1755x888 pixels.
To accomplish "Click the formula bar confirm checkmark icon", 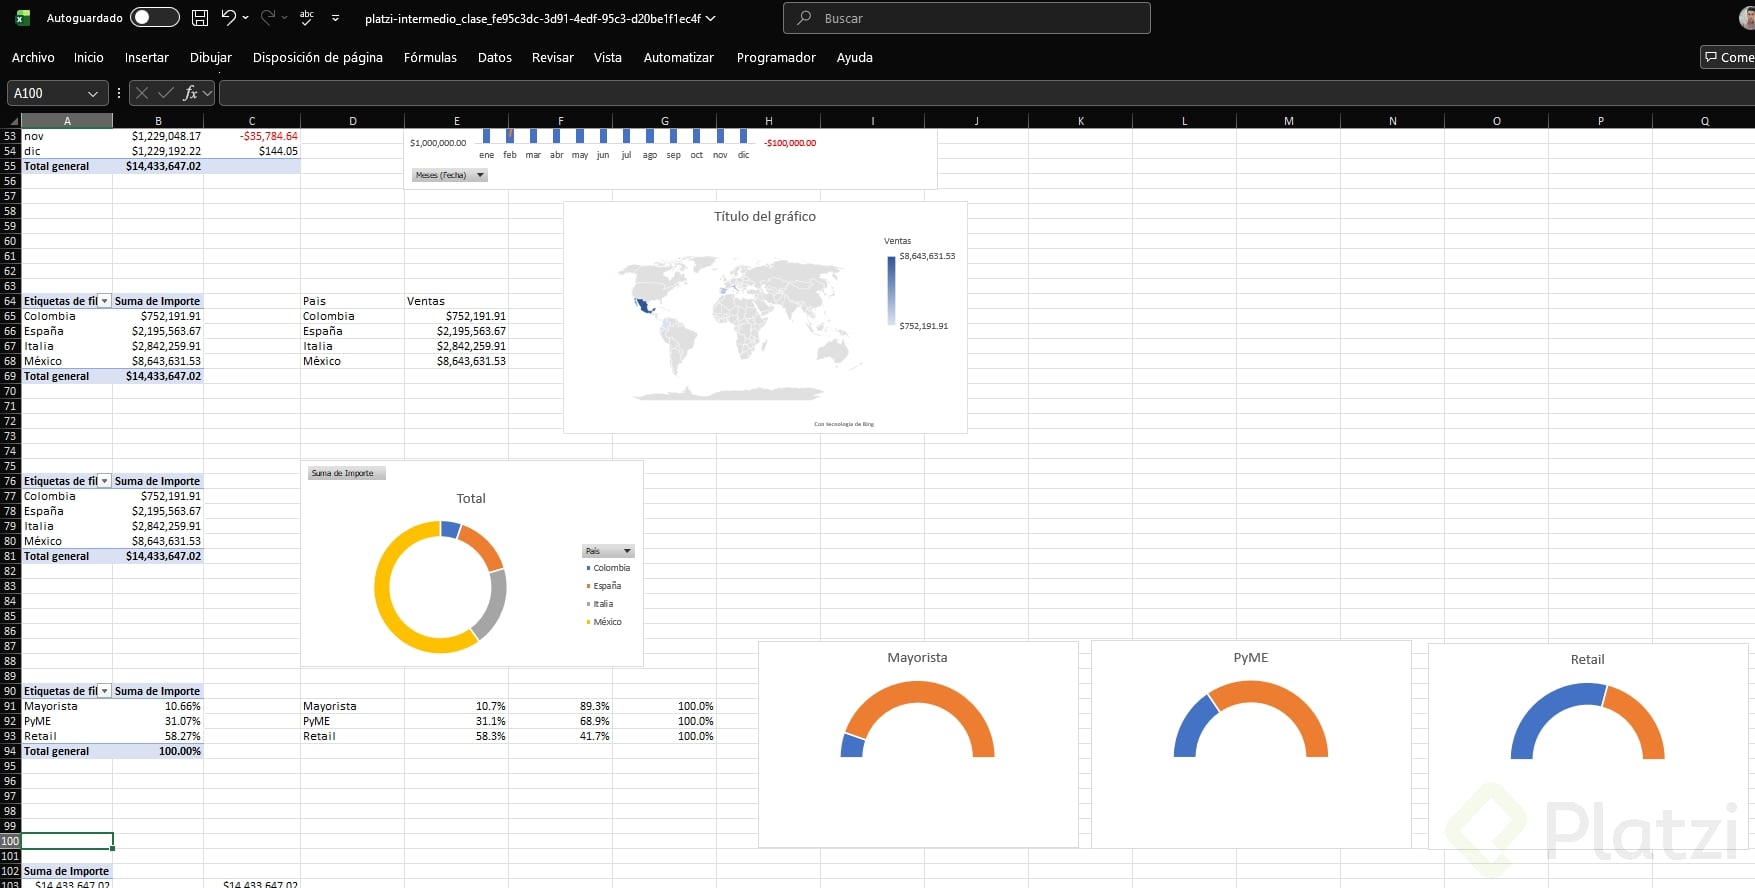I will coord(165,93).
